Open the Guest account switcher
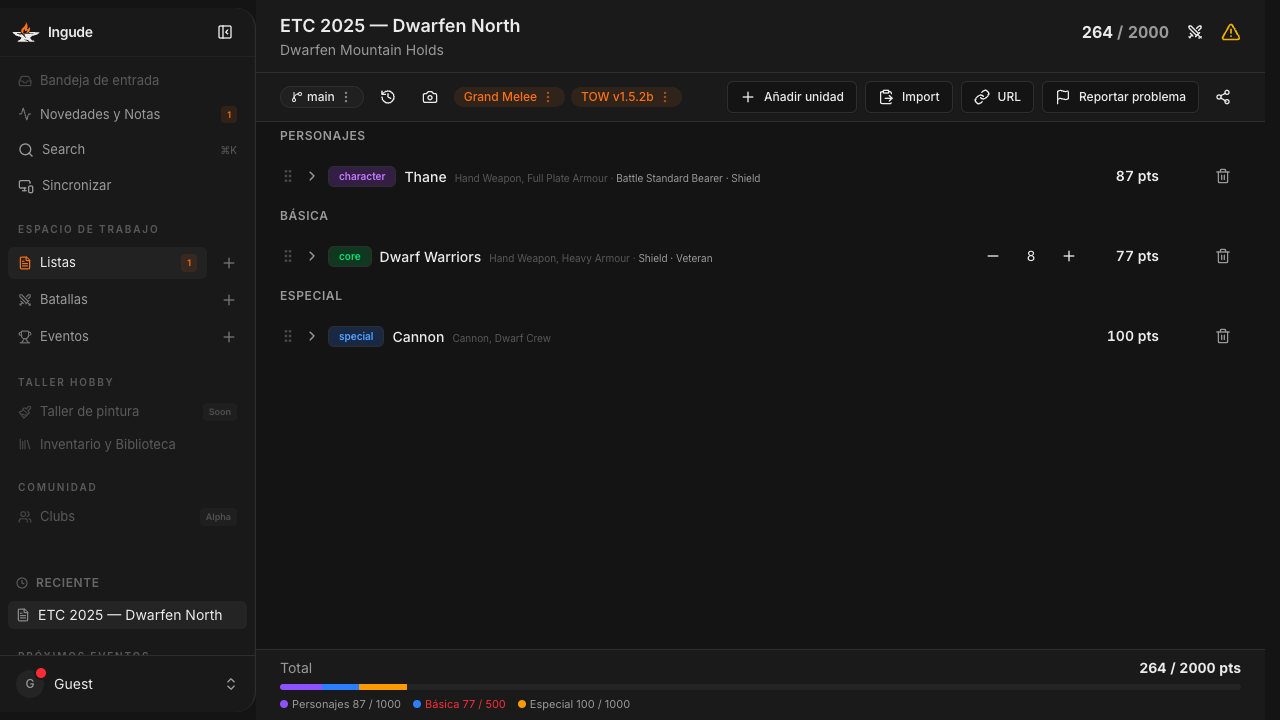 127,684
